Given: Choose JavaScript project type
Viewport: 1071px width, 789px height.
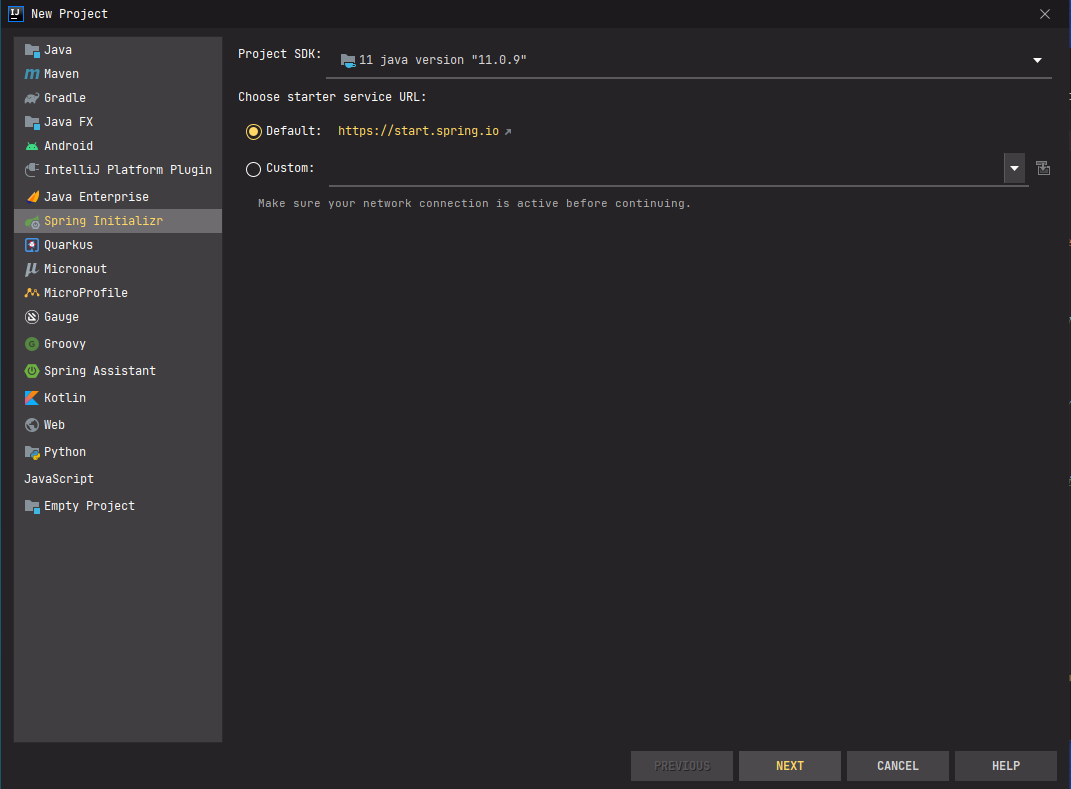Looking at the screenshot, I should [x=118, y=479].
